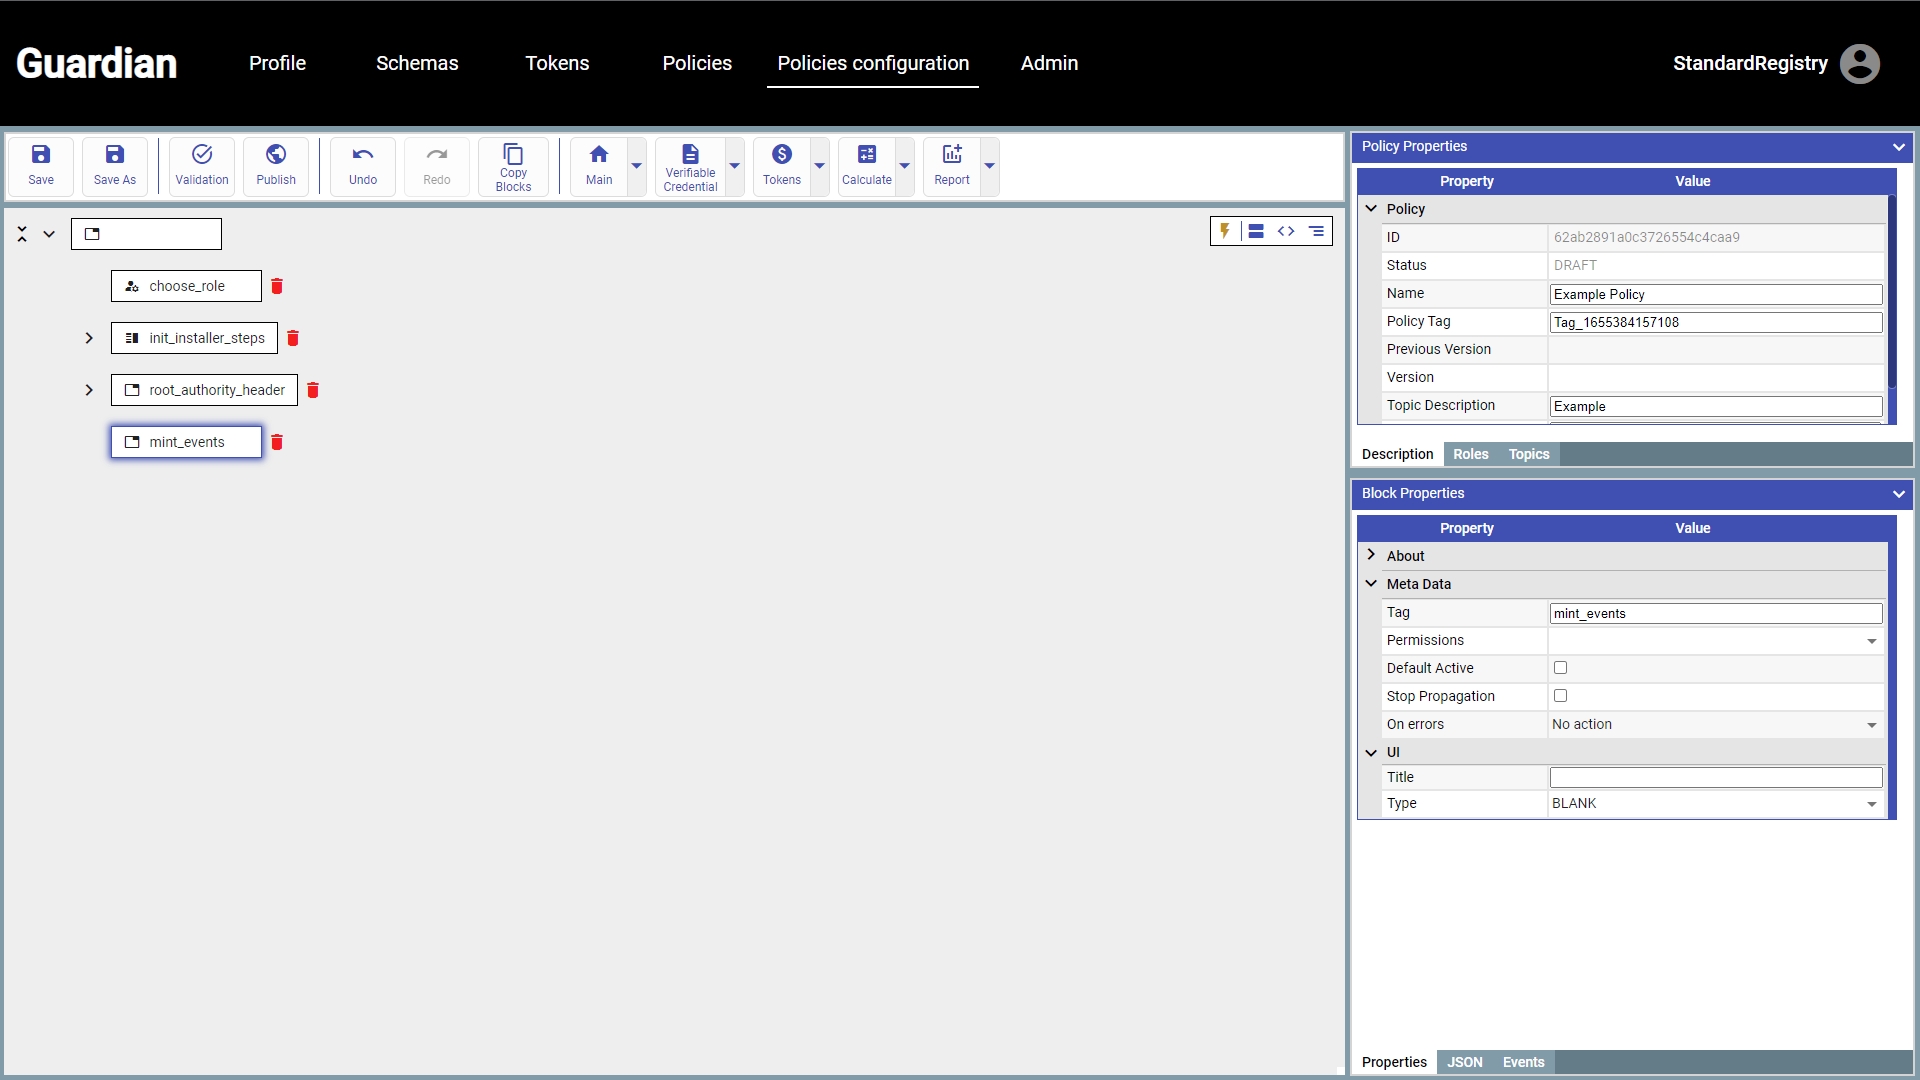
Task: Click the lightning bolt events view icon
Action: 1225,231
